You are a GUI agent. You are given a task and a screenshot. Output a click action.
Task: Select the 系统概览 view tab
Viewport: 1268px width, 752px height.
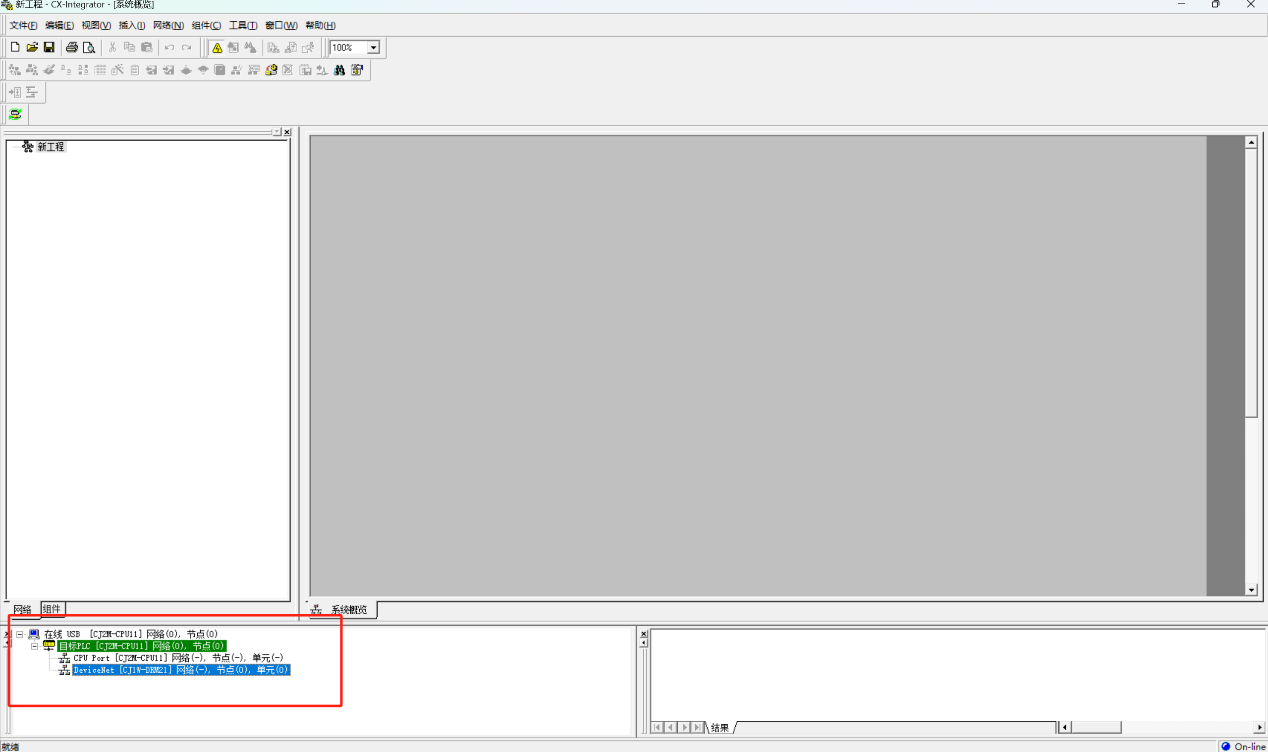click(x=342, y=609)
